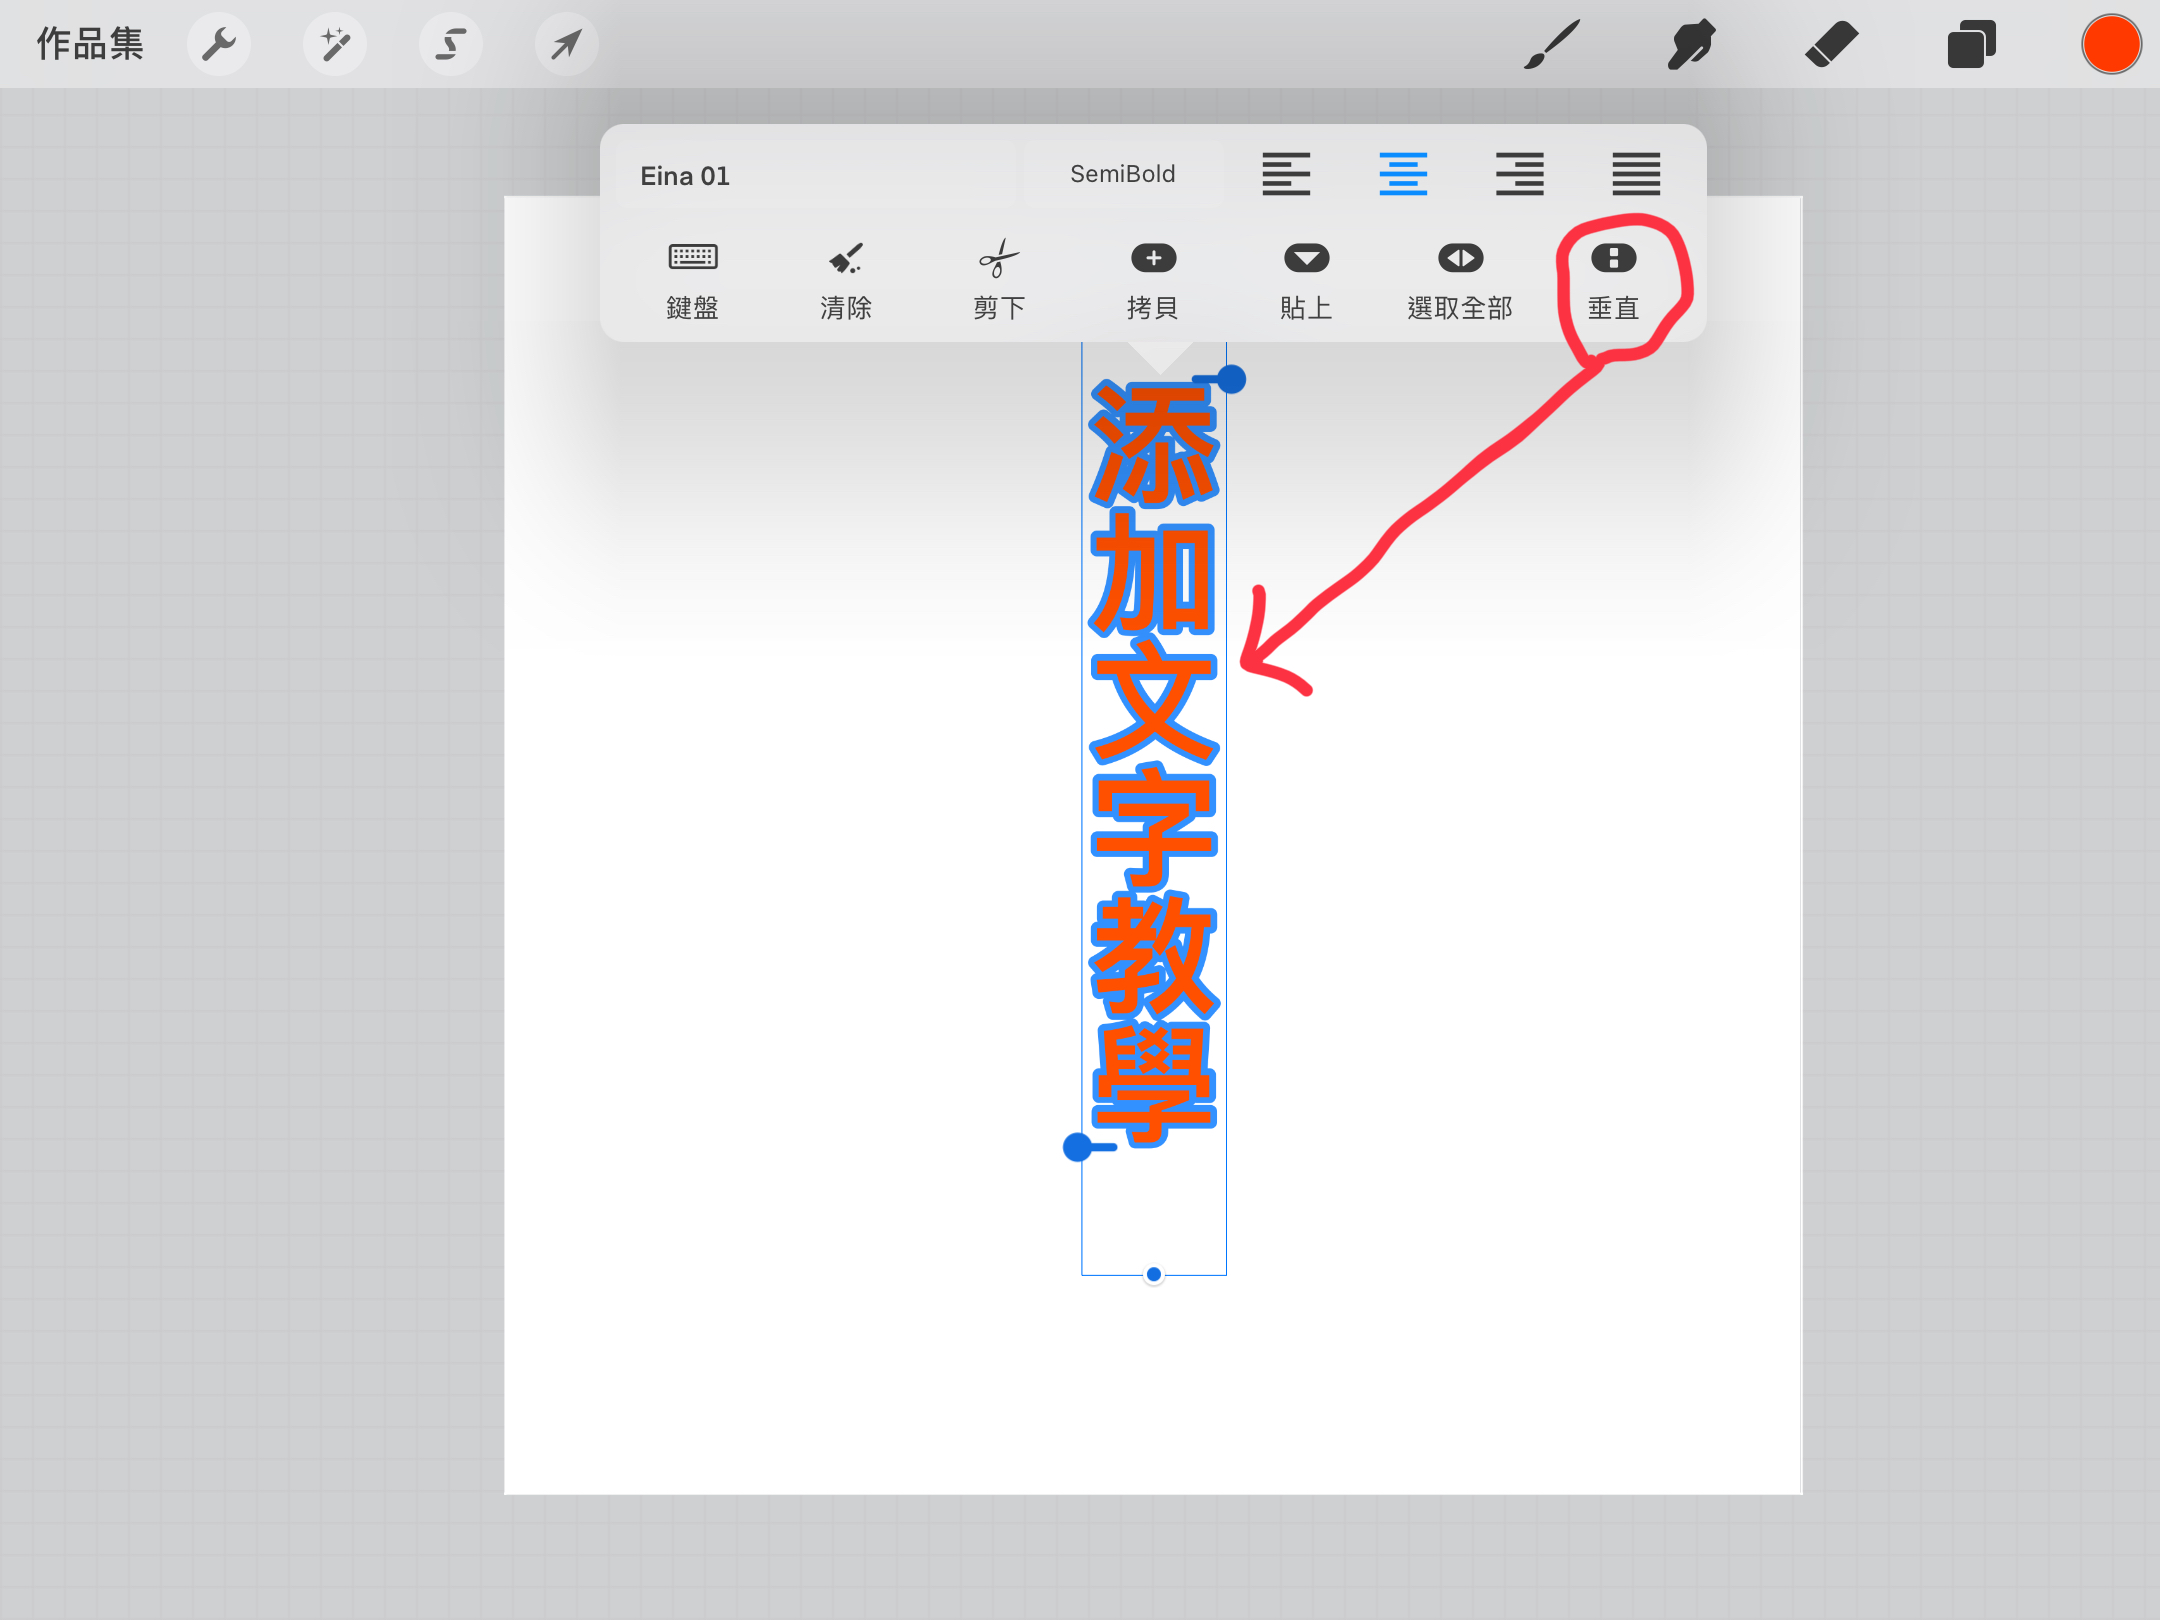Activate the Transform arrow tool

coord(567,45)
